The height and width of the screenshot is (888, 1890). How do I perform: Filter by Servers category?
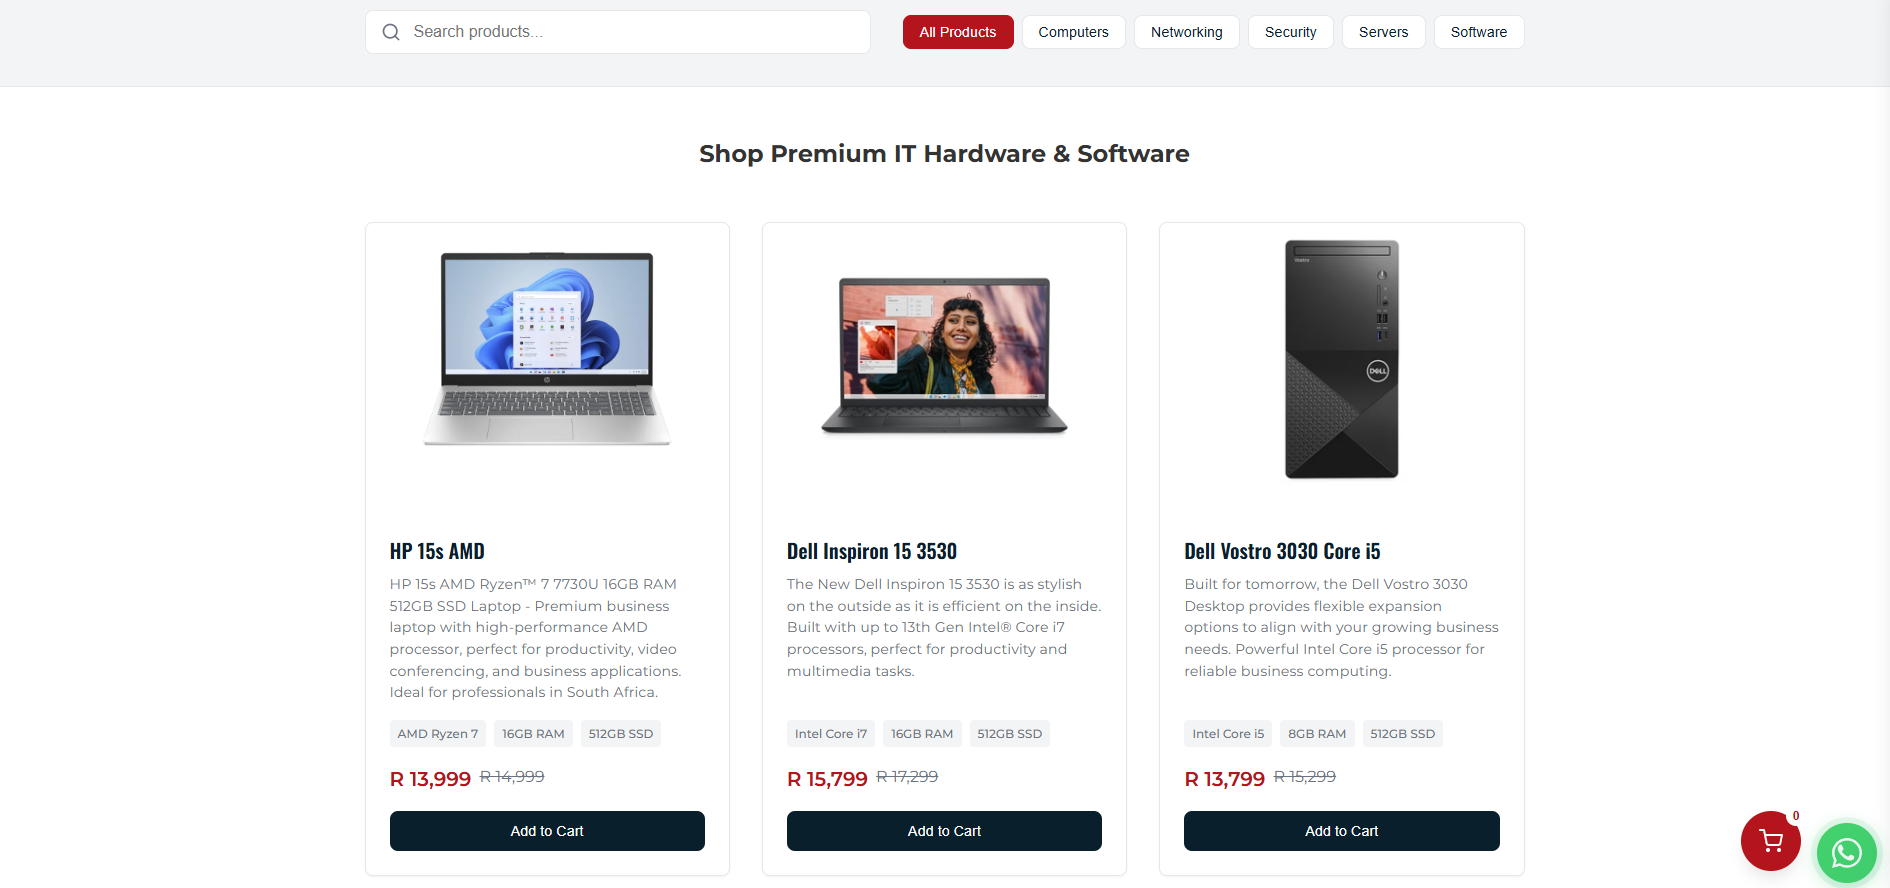pyautogui.click(x=1383, y=32)
